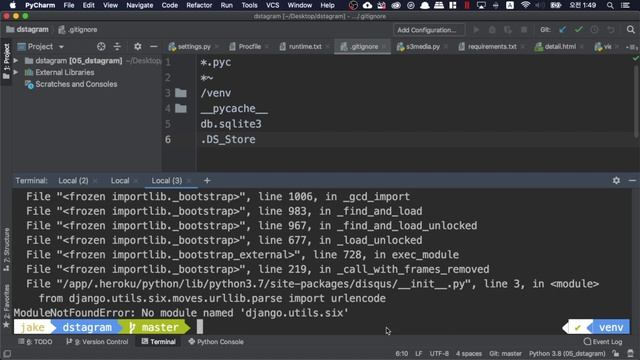Switch to Local (2) terminal tab
The height and width of the screenshot is (360, 640).
[73, 180]
